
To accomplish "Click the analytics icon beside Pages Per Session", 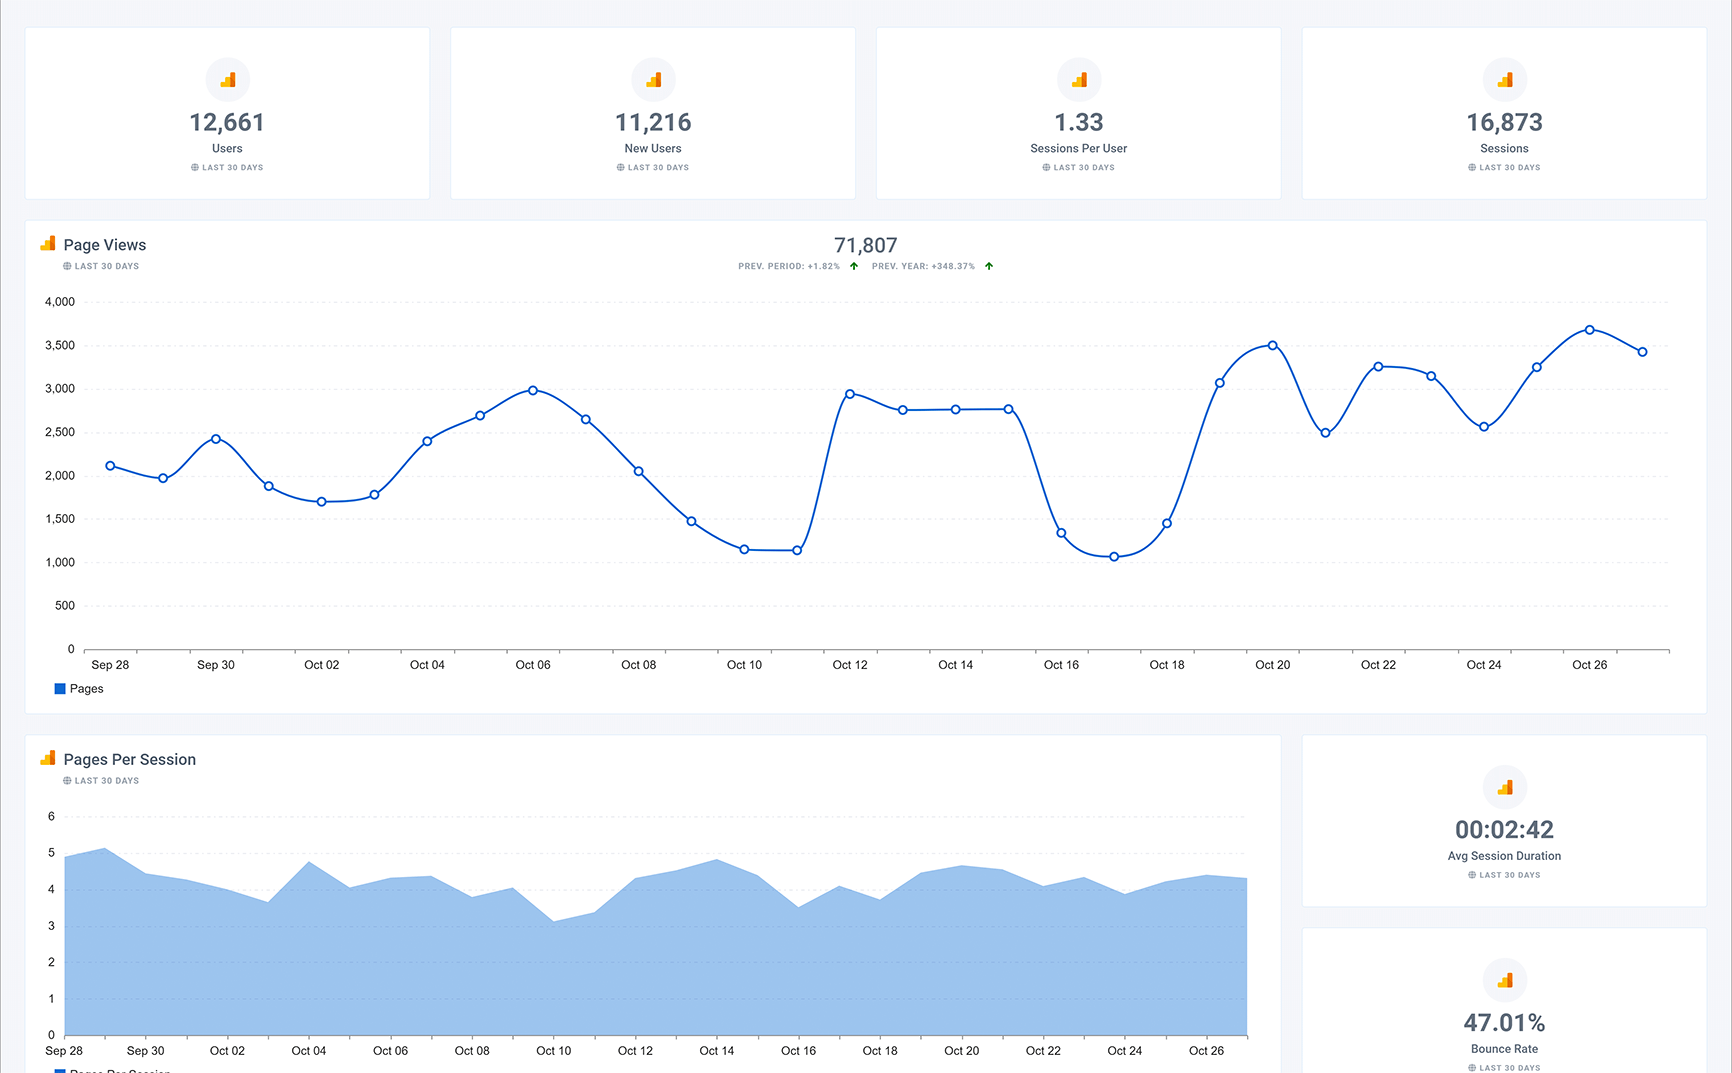I will (x=48, y=758).
